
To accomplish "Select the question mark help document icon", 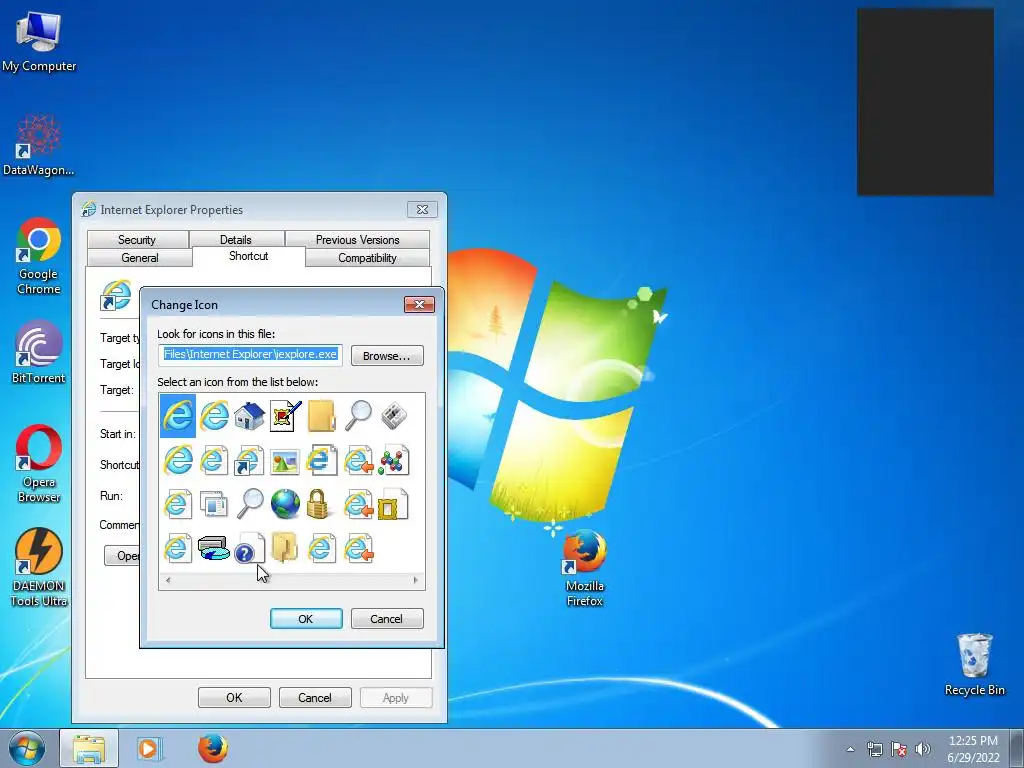I will pyautogui.click(x=249, y=549).
